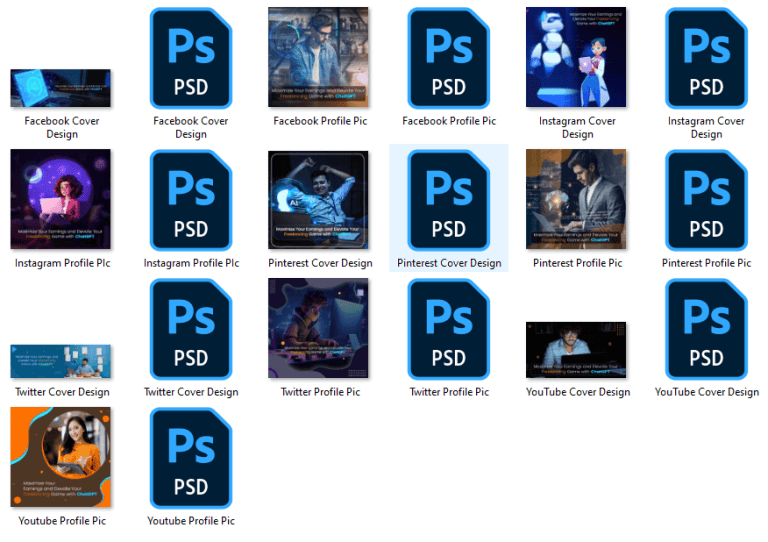This screenshot has width=768, height=542.
Task: Click the Facebook Cover Design image thumbnail
Action: [61, 88]
